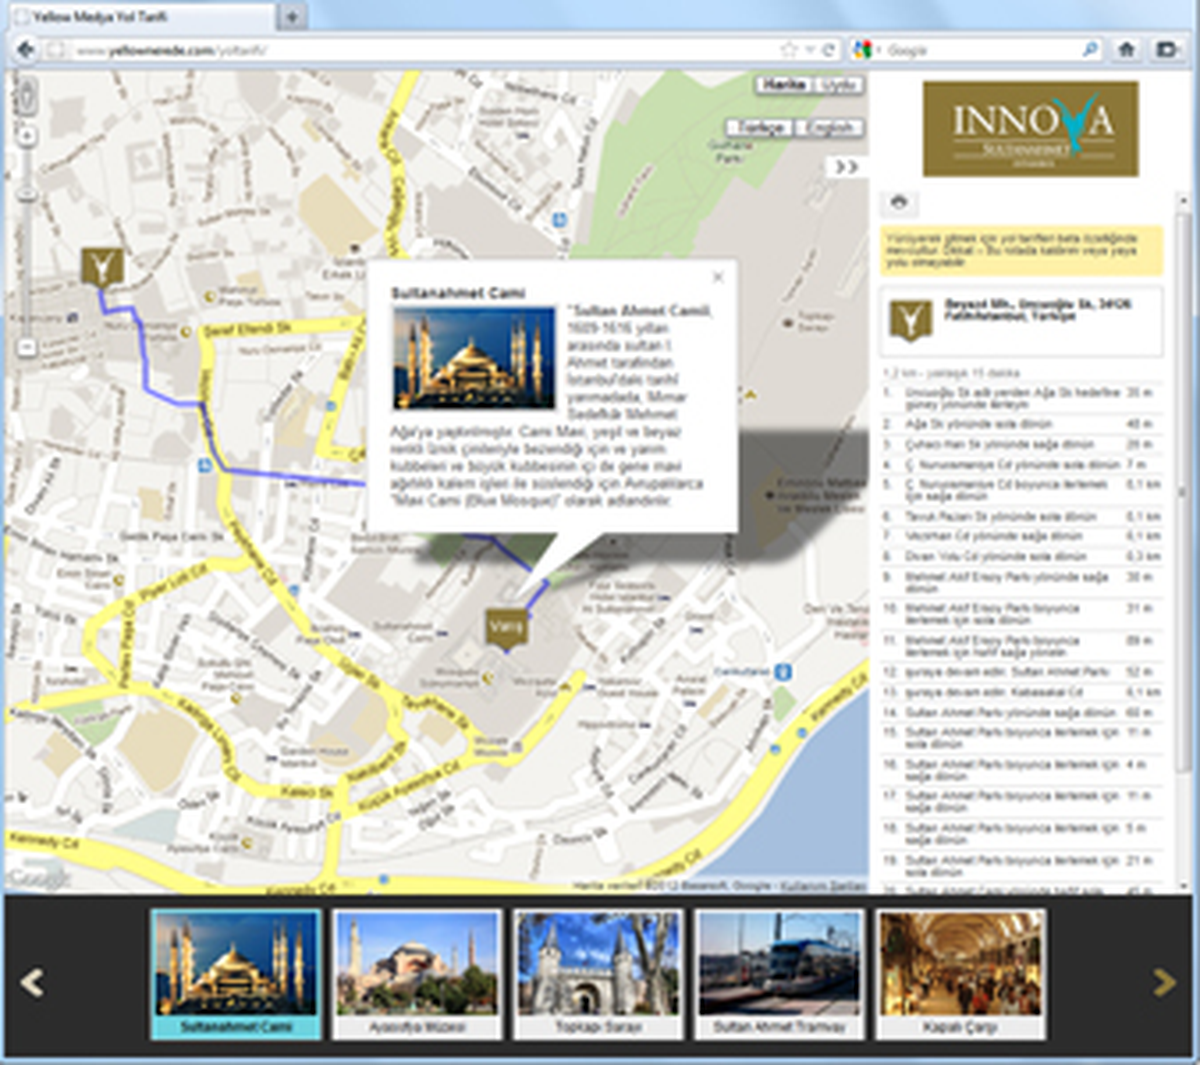1200x1065 pixels.
Task: Click the Innova hotel start marker on map
Action: 101,268
